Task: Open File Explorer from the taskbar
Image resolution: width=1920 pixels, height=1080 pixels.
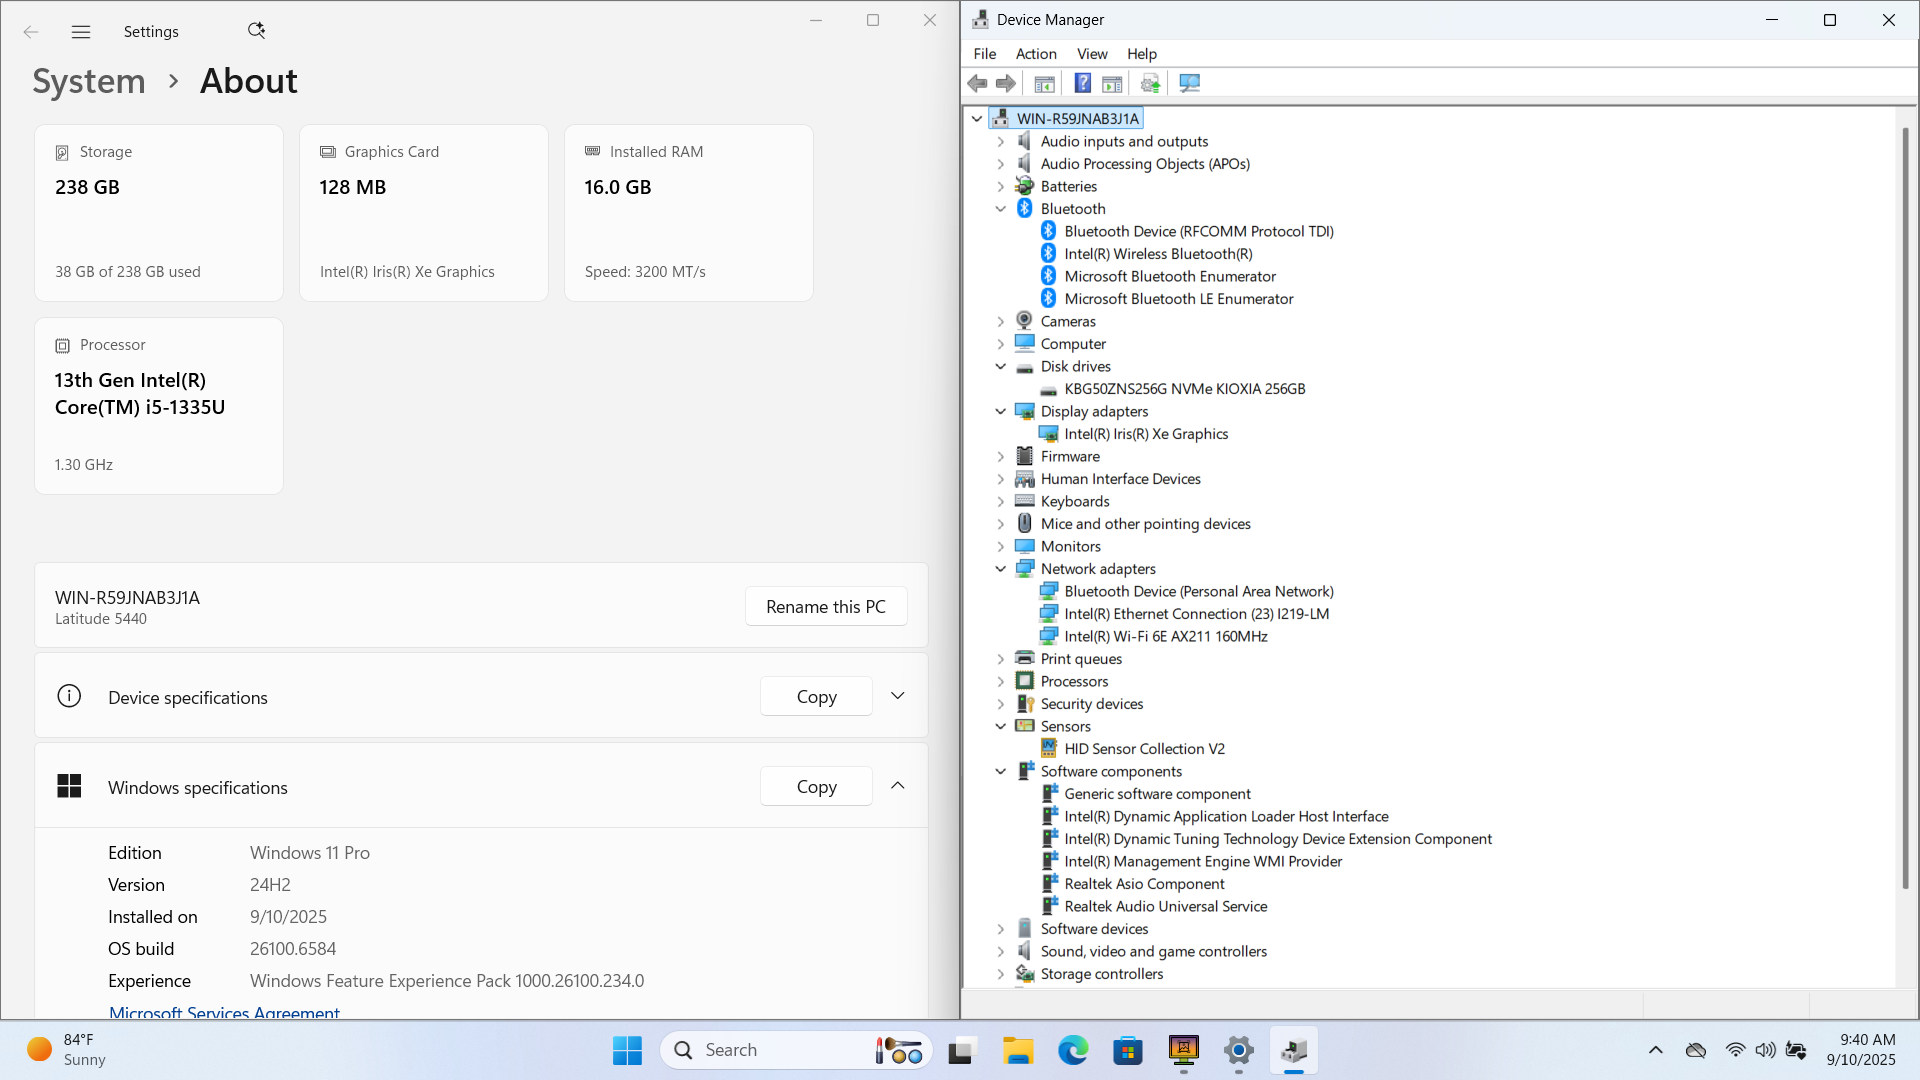Action: click(x=1018, y=1050)
